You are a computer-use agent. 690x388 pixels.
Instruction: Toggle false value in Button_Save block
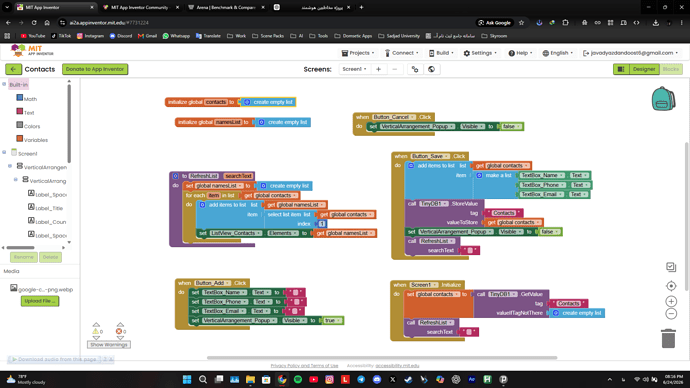[550, 232]
